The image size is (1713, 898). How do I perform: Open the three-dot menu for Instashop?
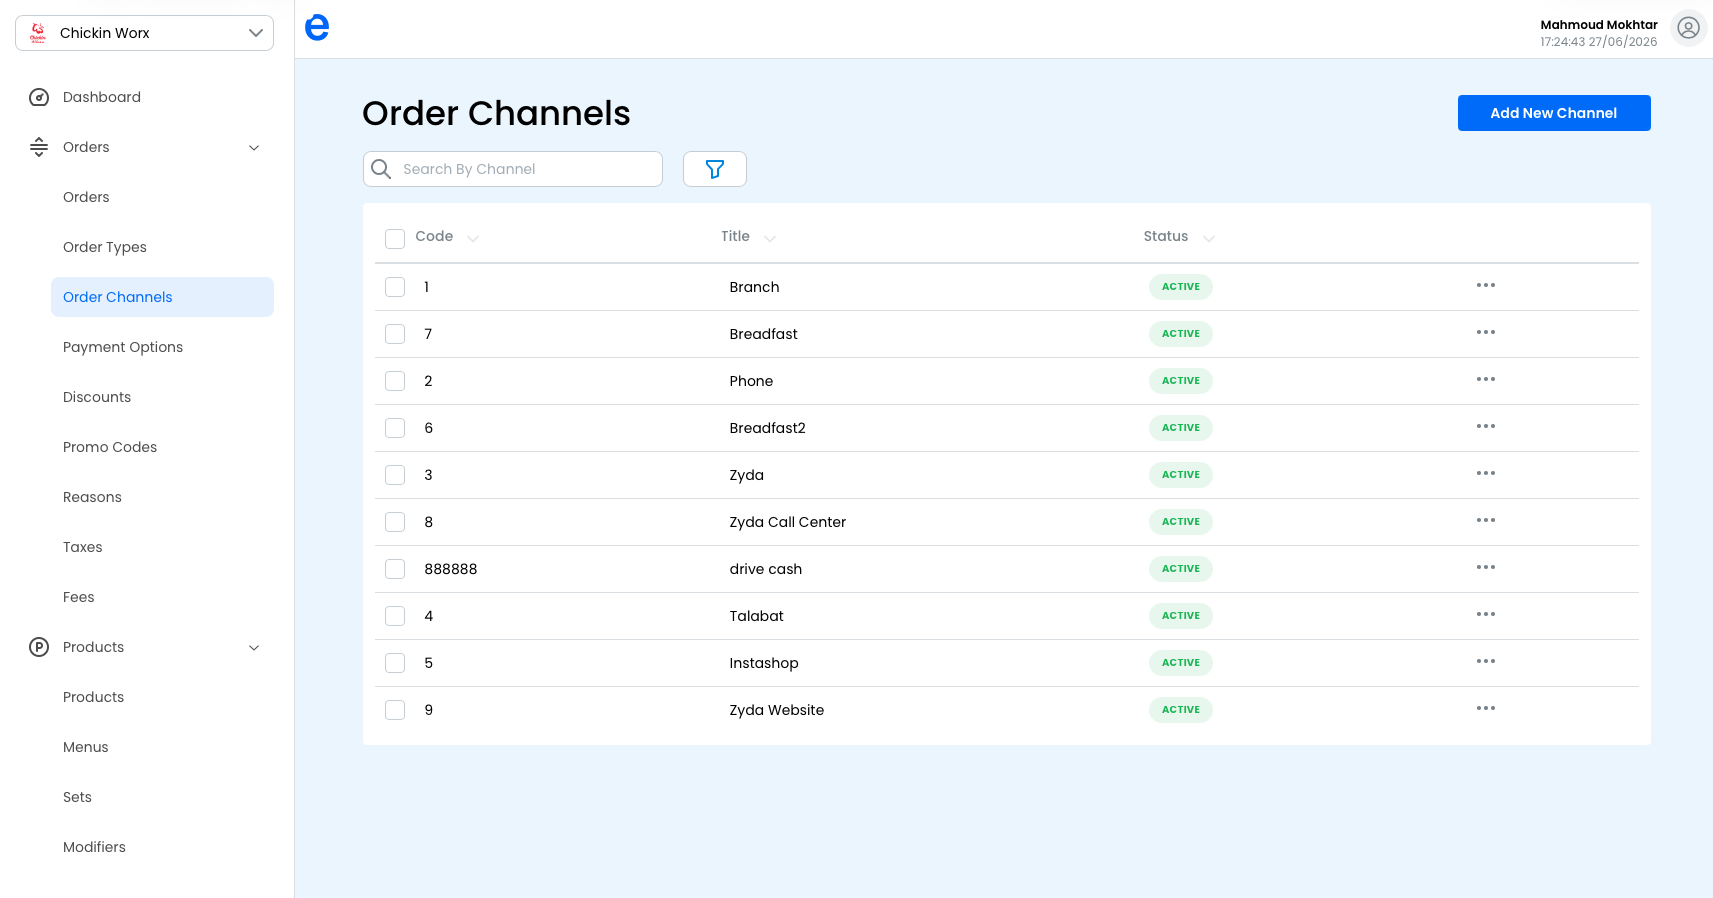(x=1486, y=661)
